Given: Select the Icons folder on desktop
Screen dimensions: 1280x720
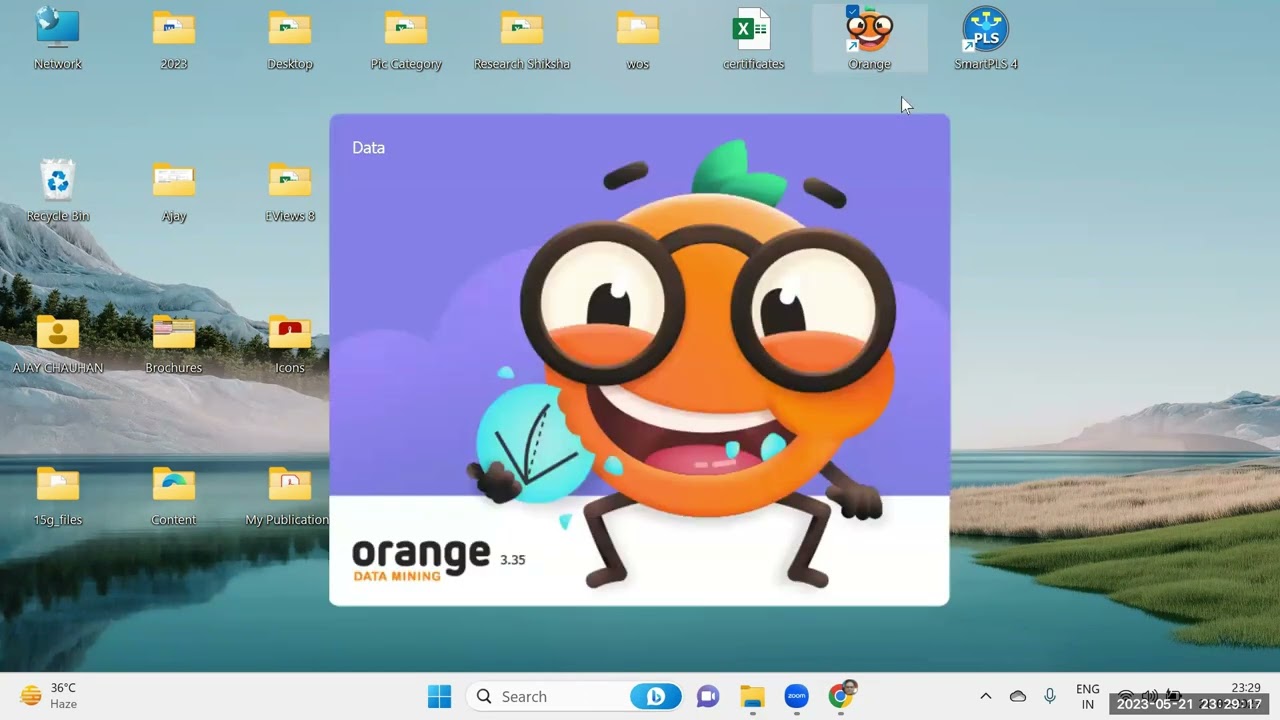Looking at the screenshot, I should pyautogui.click(x=290, y=343).
